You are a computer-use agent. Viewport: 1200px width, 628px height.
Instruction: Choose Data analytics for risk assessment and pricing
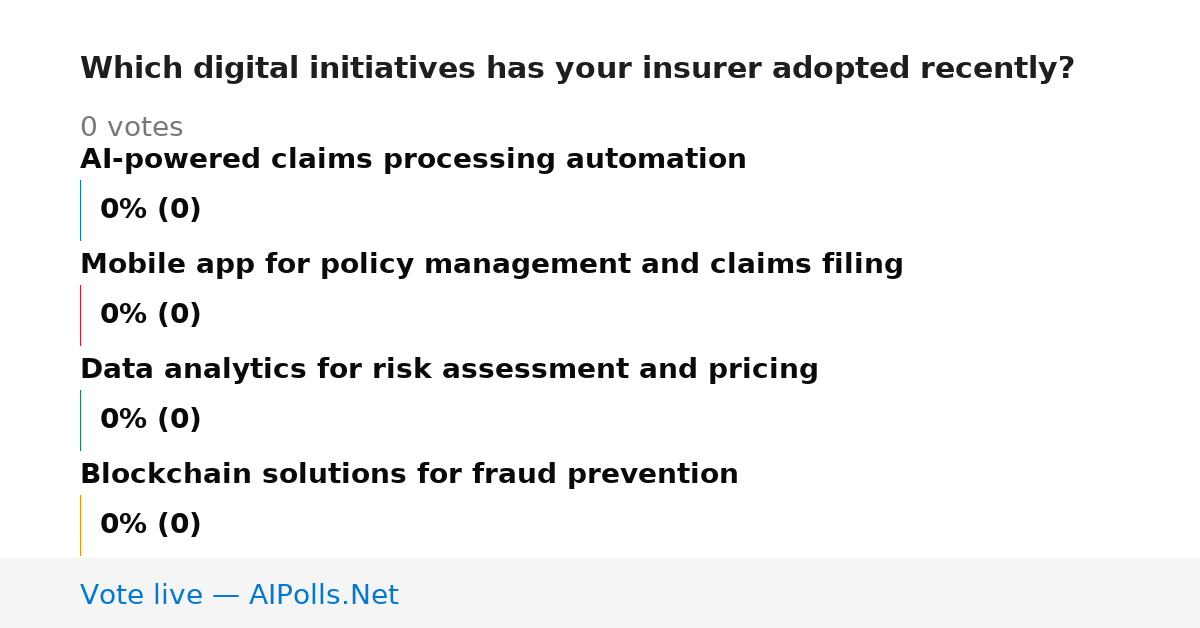click(449, 370)
